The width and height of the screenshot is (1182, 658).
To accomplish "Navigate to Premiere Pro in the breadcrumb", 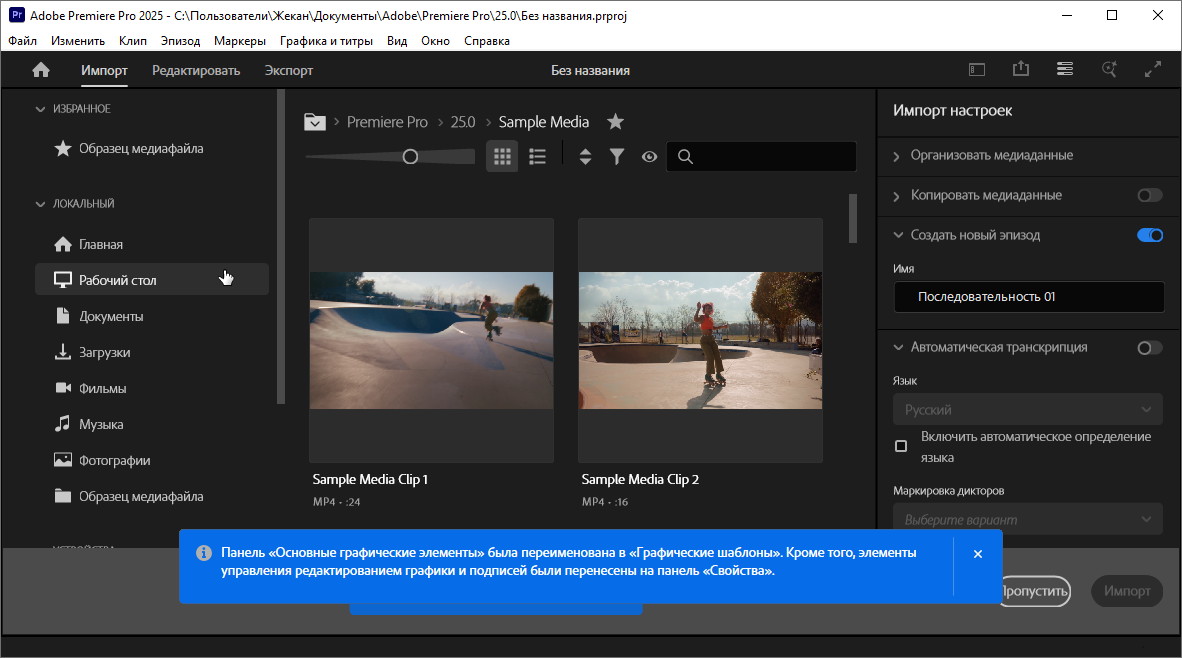I will tap(387, 122).
